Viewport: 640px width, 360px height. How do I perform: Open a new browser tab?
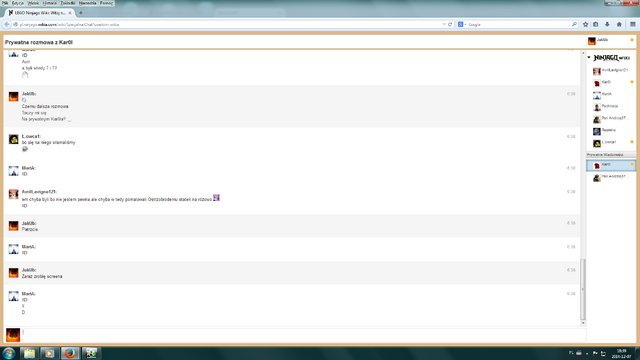pyautogui.click(x=81, y=13)
